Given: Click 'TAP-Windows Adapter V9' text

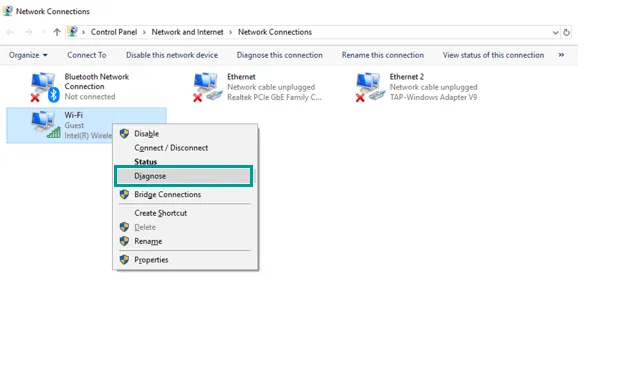Looking at the screenshot, I should coord(433,97).
